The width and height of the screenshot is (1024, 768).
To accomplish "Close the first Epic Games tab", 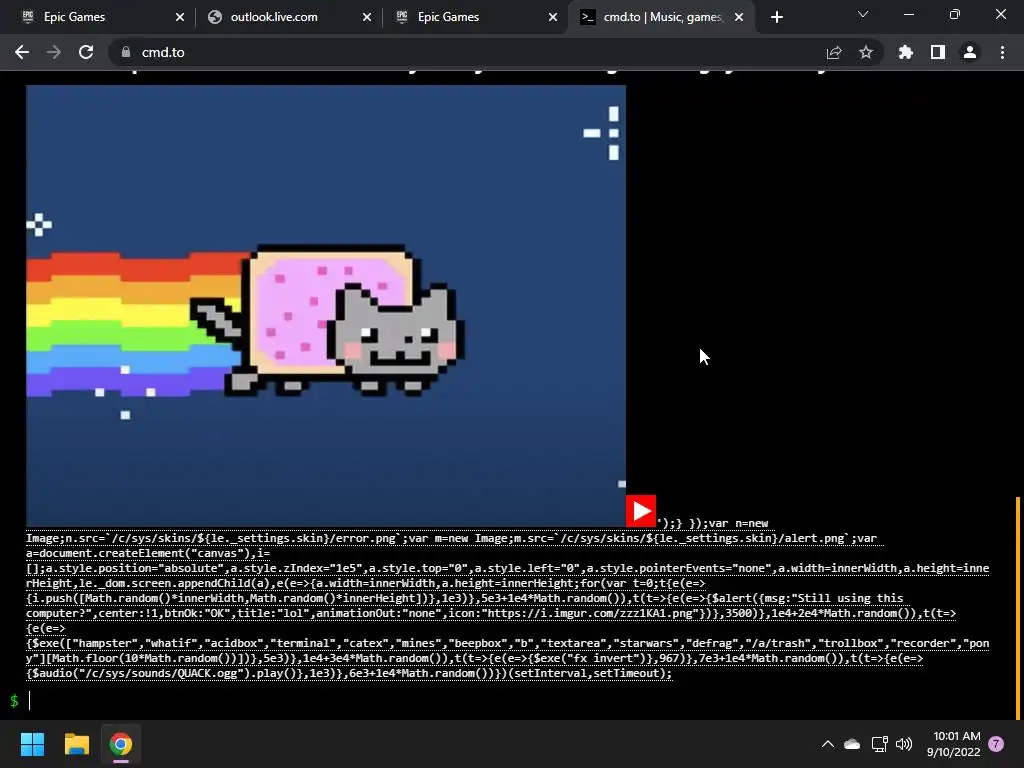I will [180, 17].
